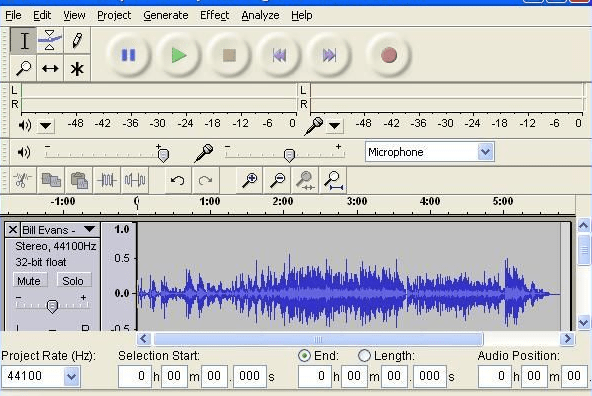Click Selection Start milliseconds field
The image size is (592, 396).
(x=250, y=376)
